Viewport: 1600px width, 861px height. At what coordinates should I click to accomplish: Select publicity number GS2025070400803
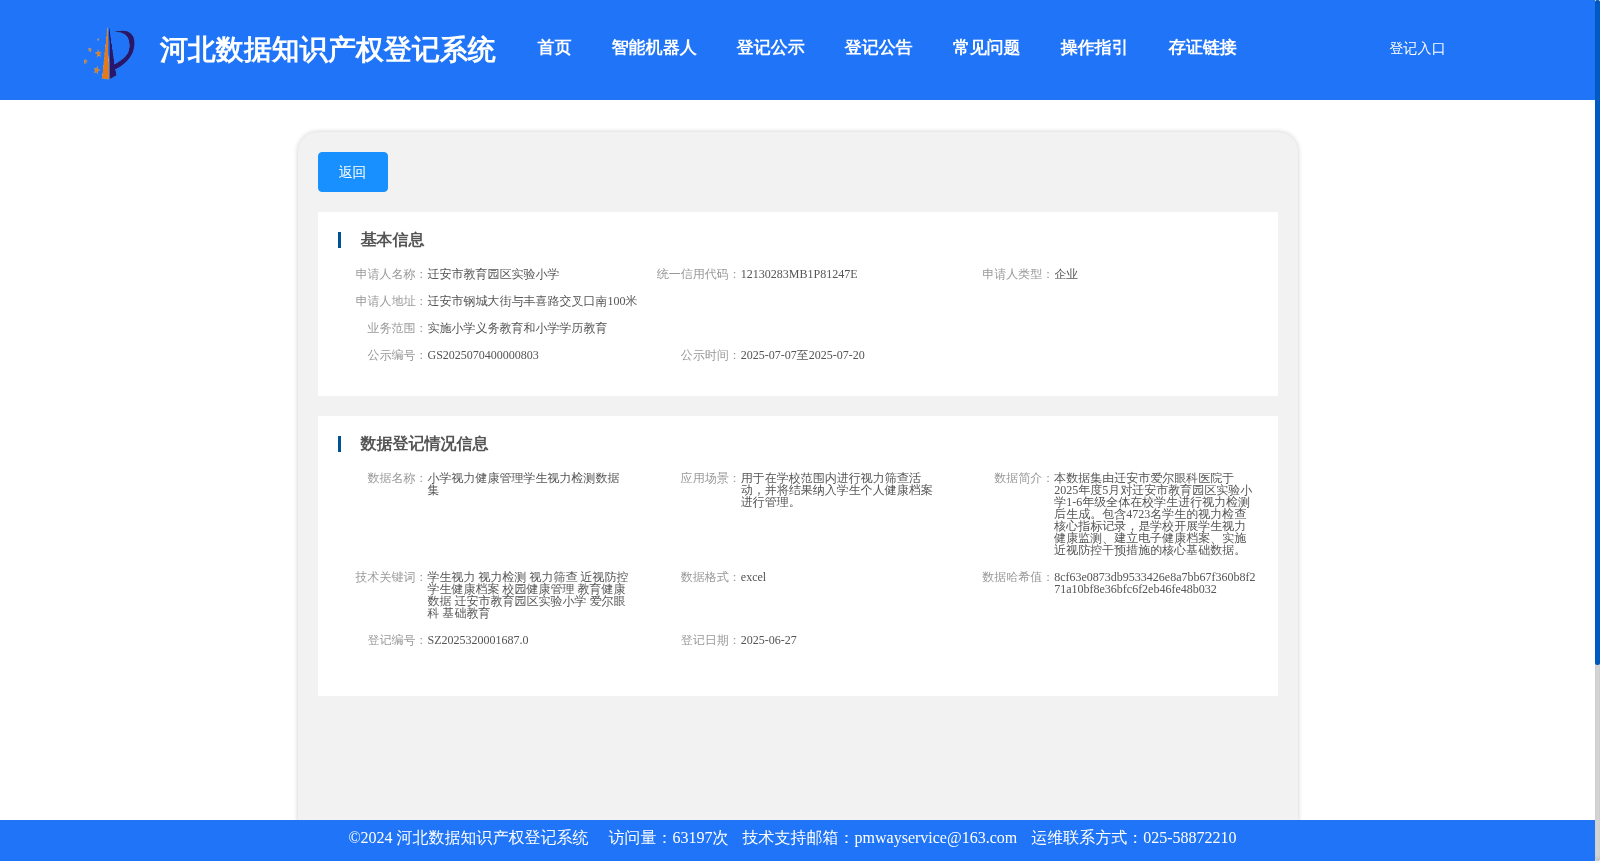coord(483,355)
